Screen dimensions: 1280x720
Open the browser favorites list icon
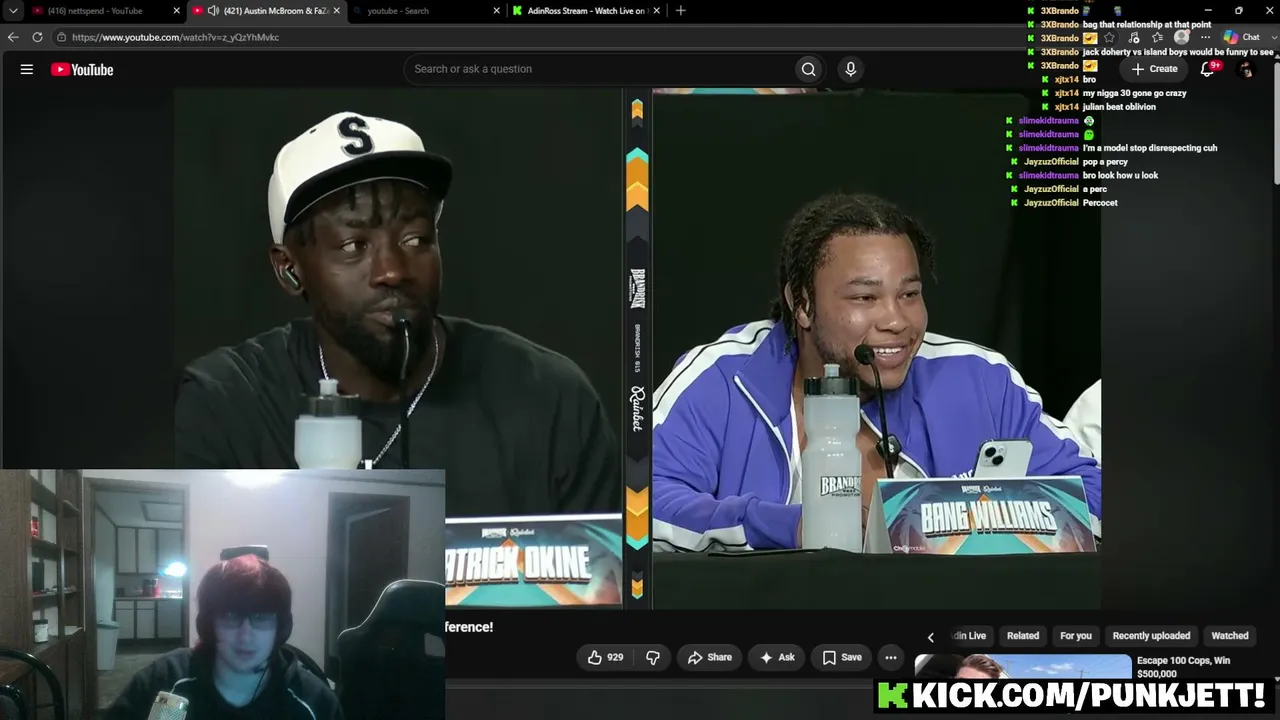(x=1157, y=37)
